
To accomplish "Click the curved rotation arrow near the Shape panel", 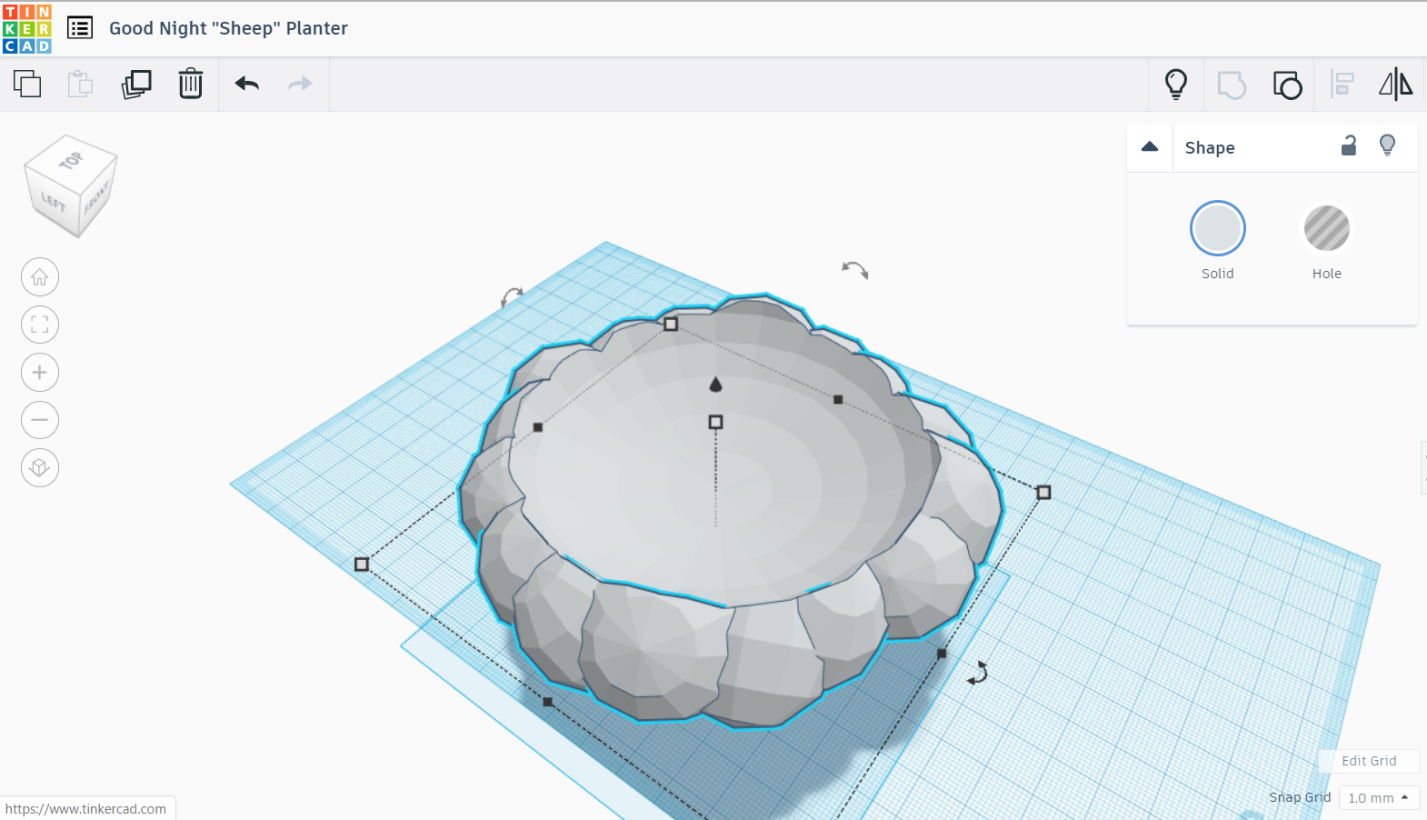I will [855, 269].
